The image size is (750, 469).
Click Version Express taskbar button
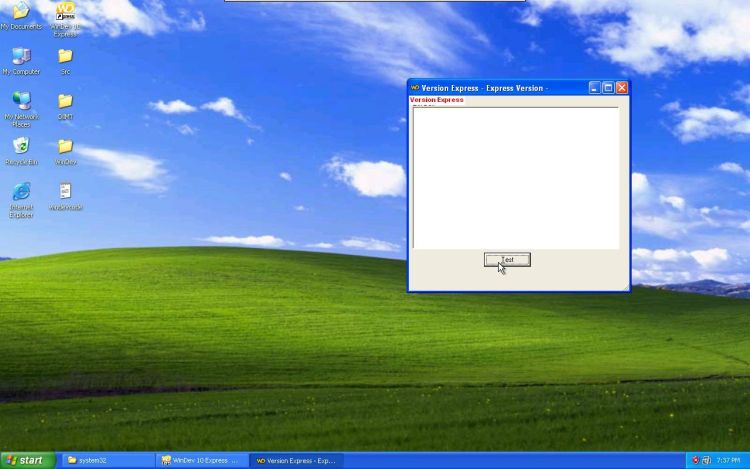[x=297, y=460]
